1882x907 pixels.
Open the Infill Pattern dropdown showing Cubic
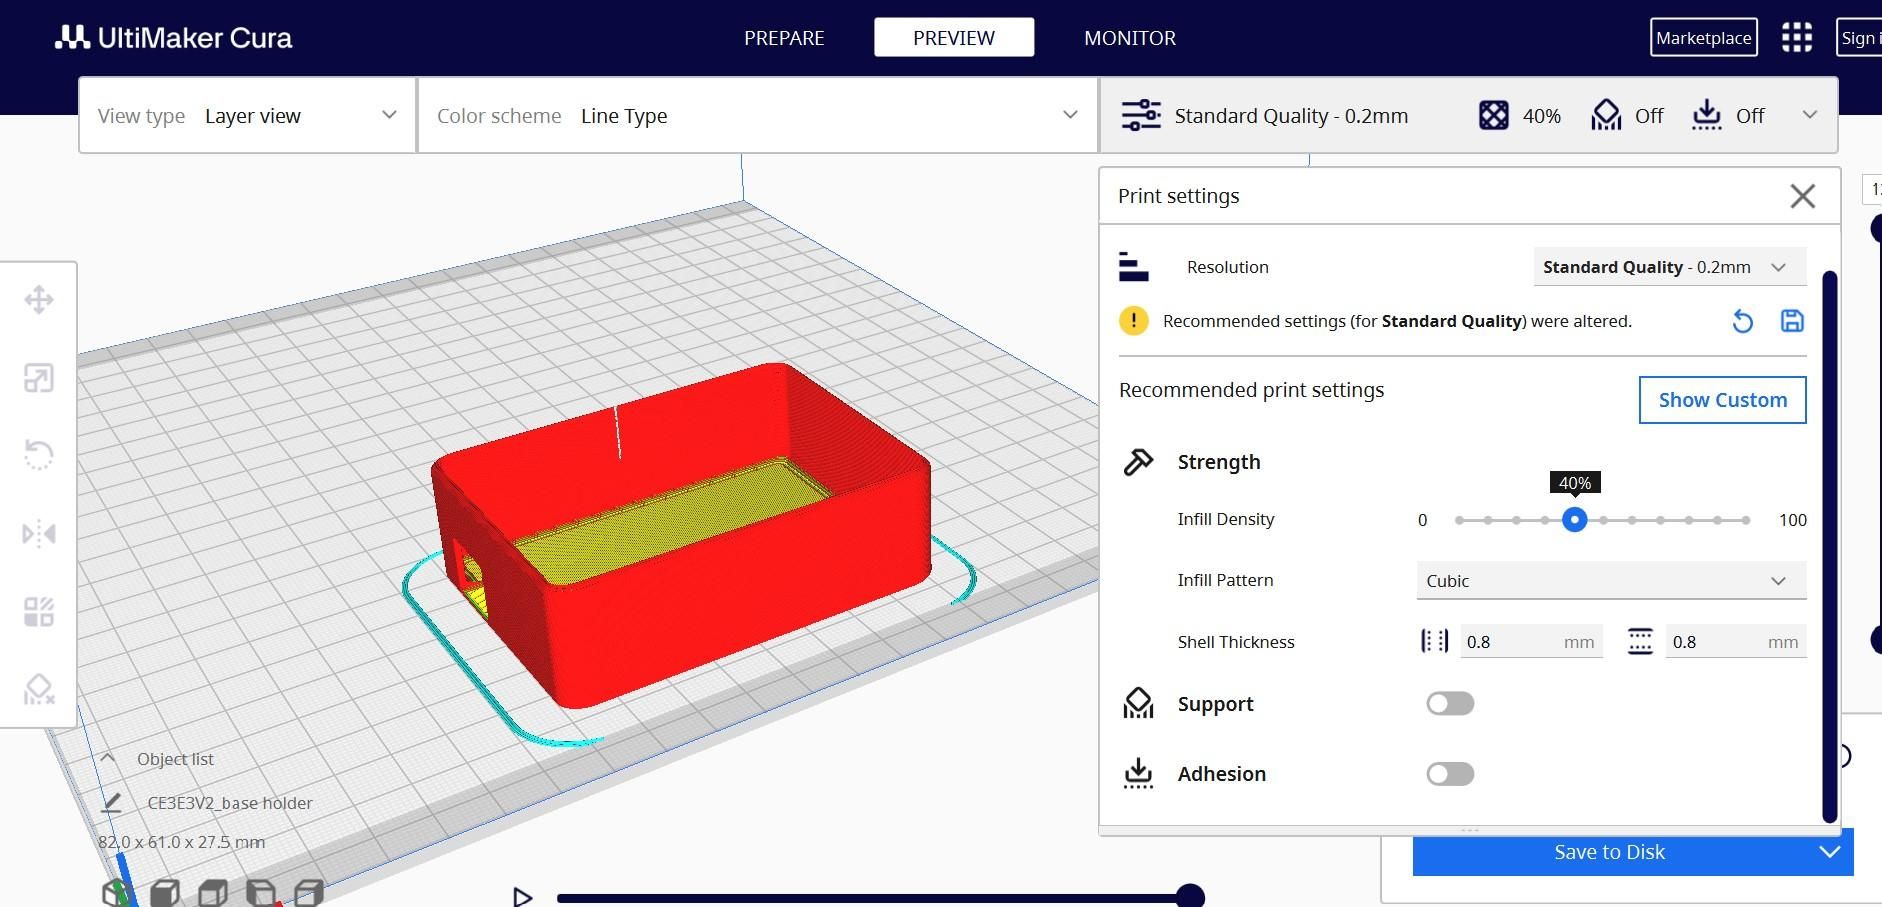pos(1608,580)
